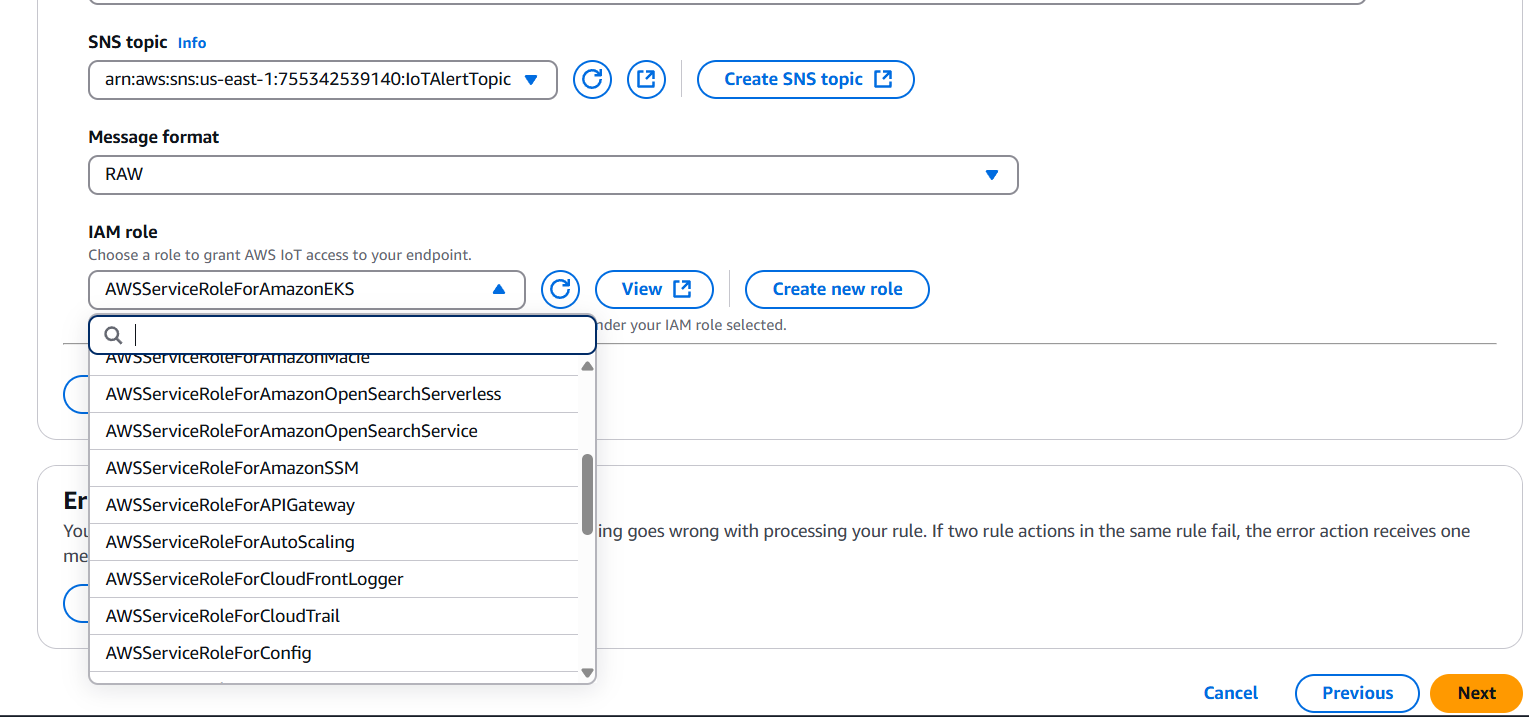The image size is (1529, 717).
Task: Open the SNS topic Info link
Action: (192, 42)
